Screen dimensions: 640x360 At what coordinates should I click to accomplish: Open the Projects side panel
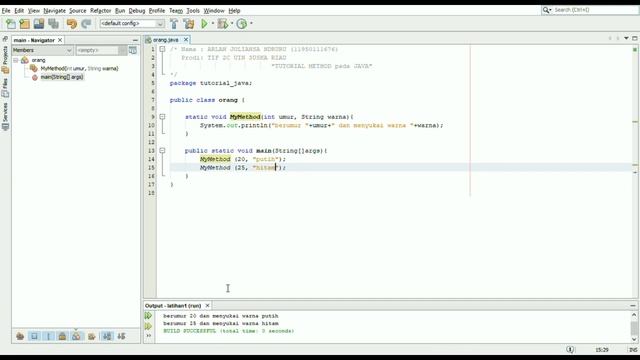tap(5, 59)
